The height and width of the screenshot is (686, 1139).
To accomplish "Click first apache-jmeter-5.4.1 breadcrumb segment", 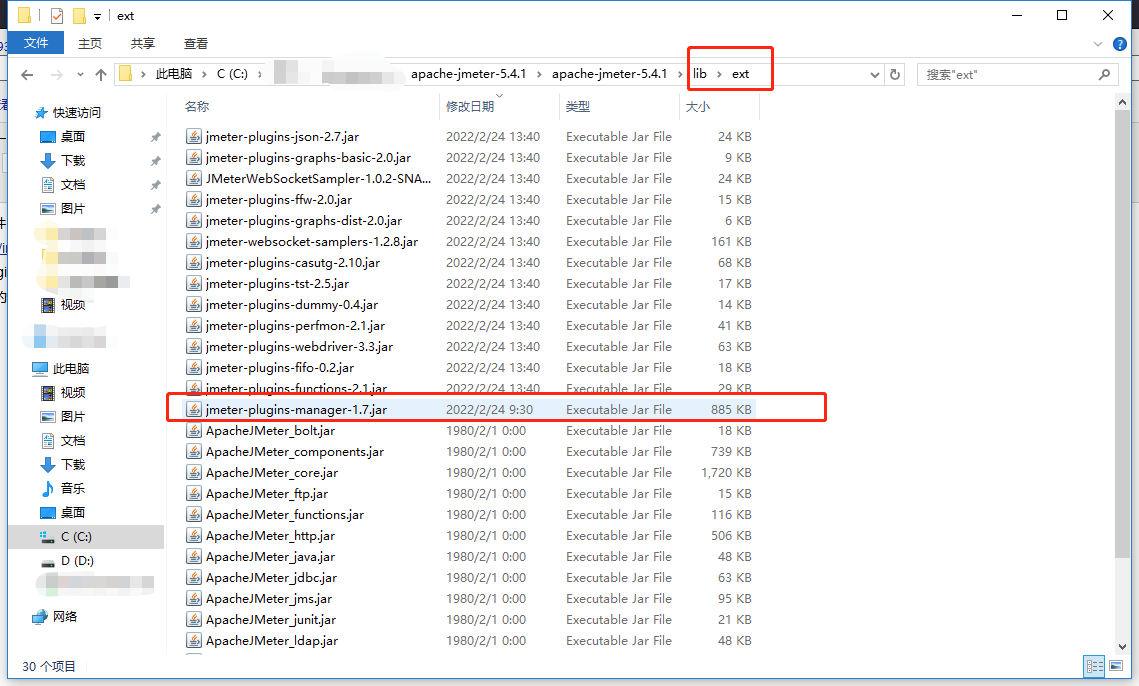I will (x=469, y=74).
